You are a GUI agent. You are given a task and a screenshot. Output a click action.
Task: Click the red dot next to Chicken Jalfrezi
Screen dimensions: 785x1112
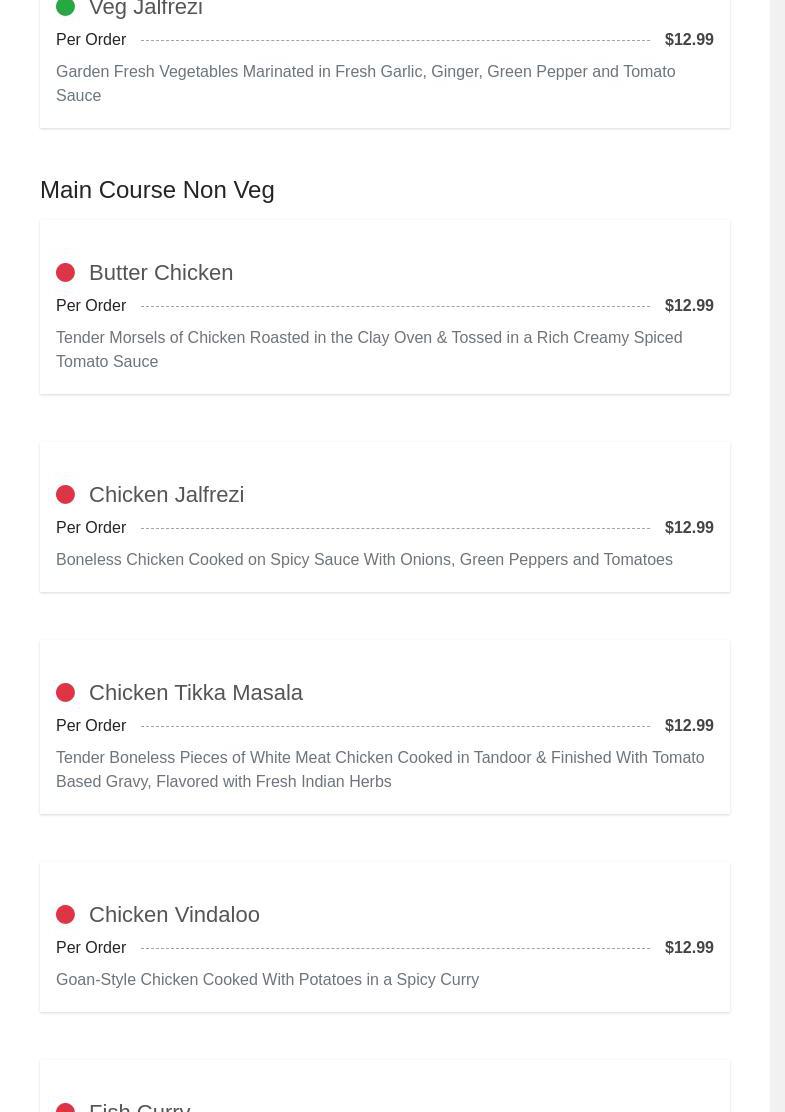click(65, 495)
